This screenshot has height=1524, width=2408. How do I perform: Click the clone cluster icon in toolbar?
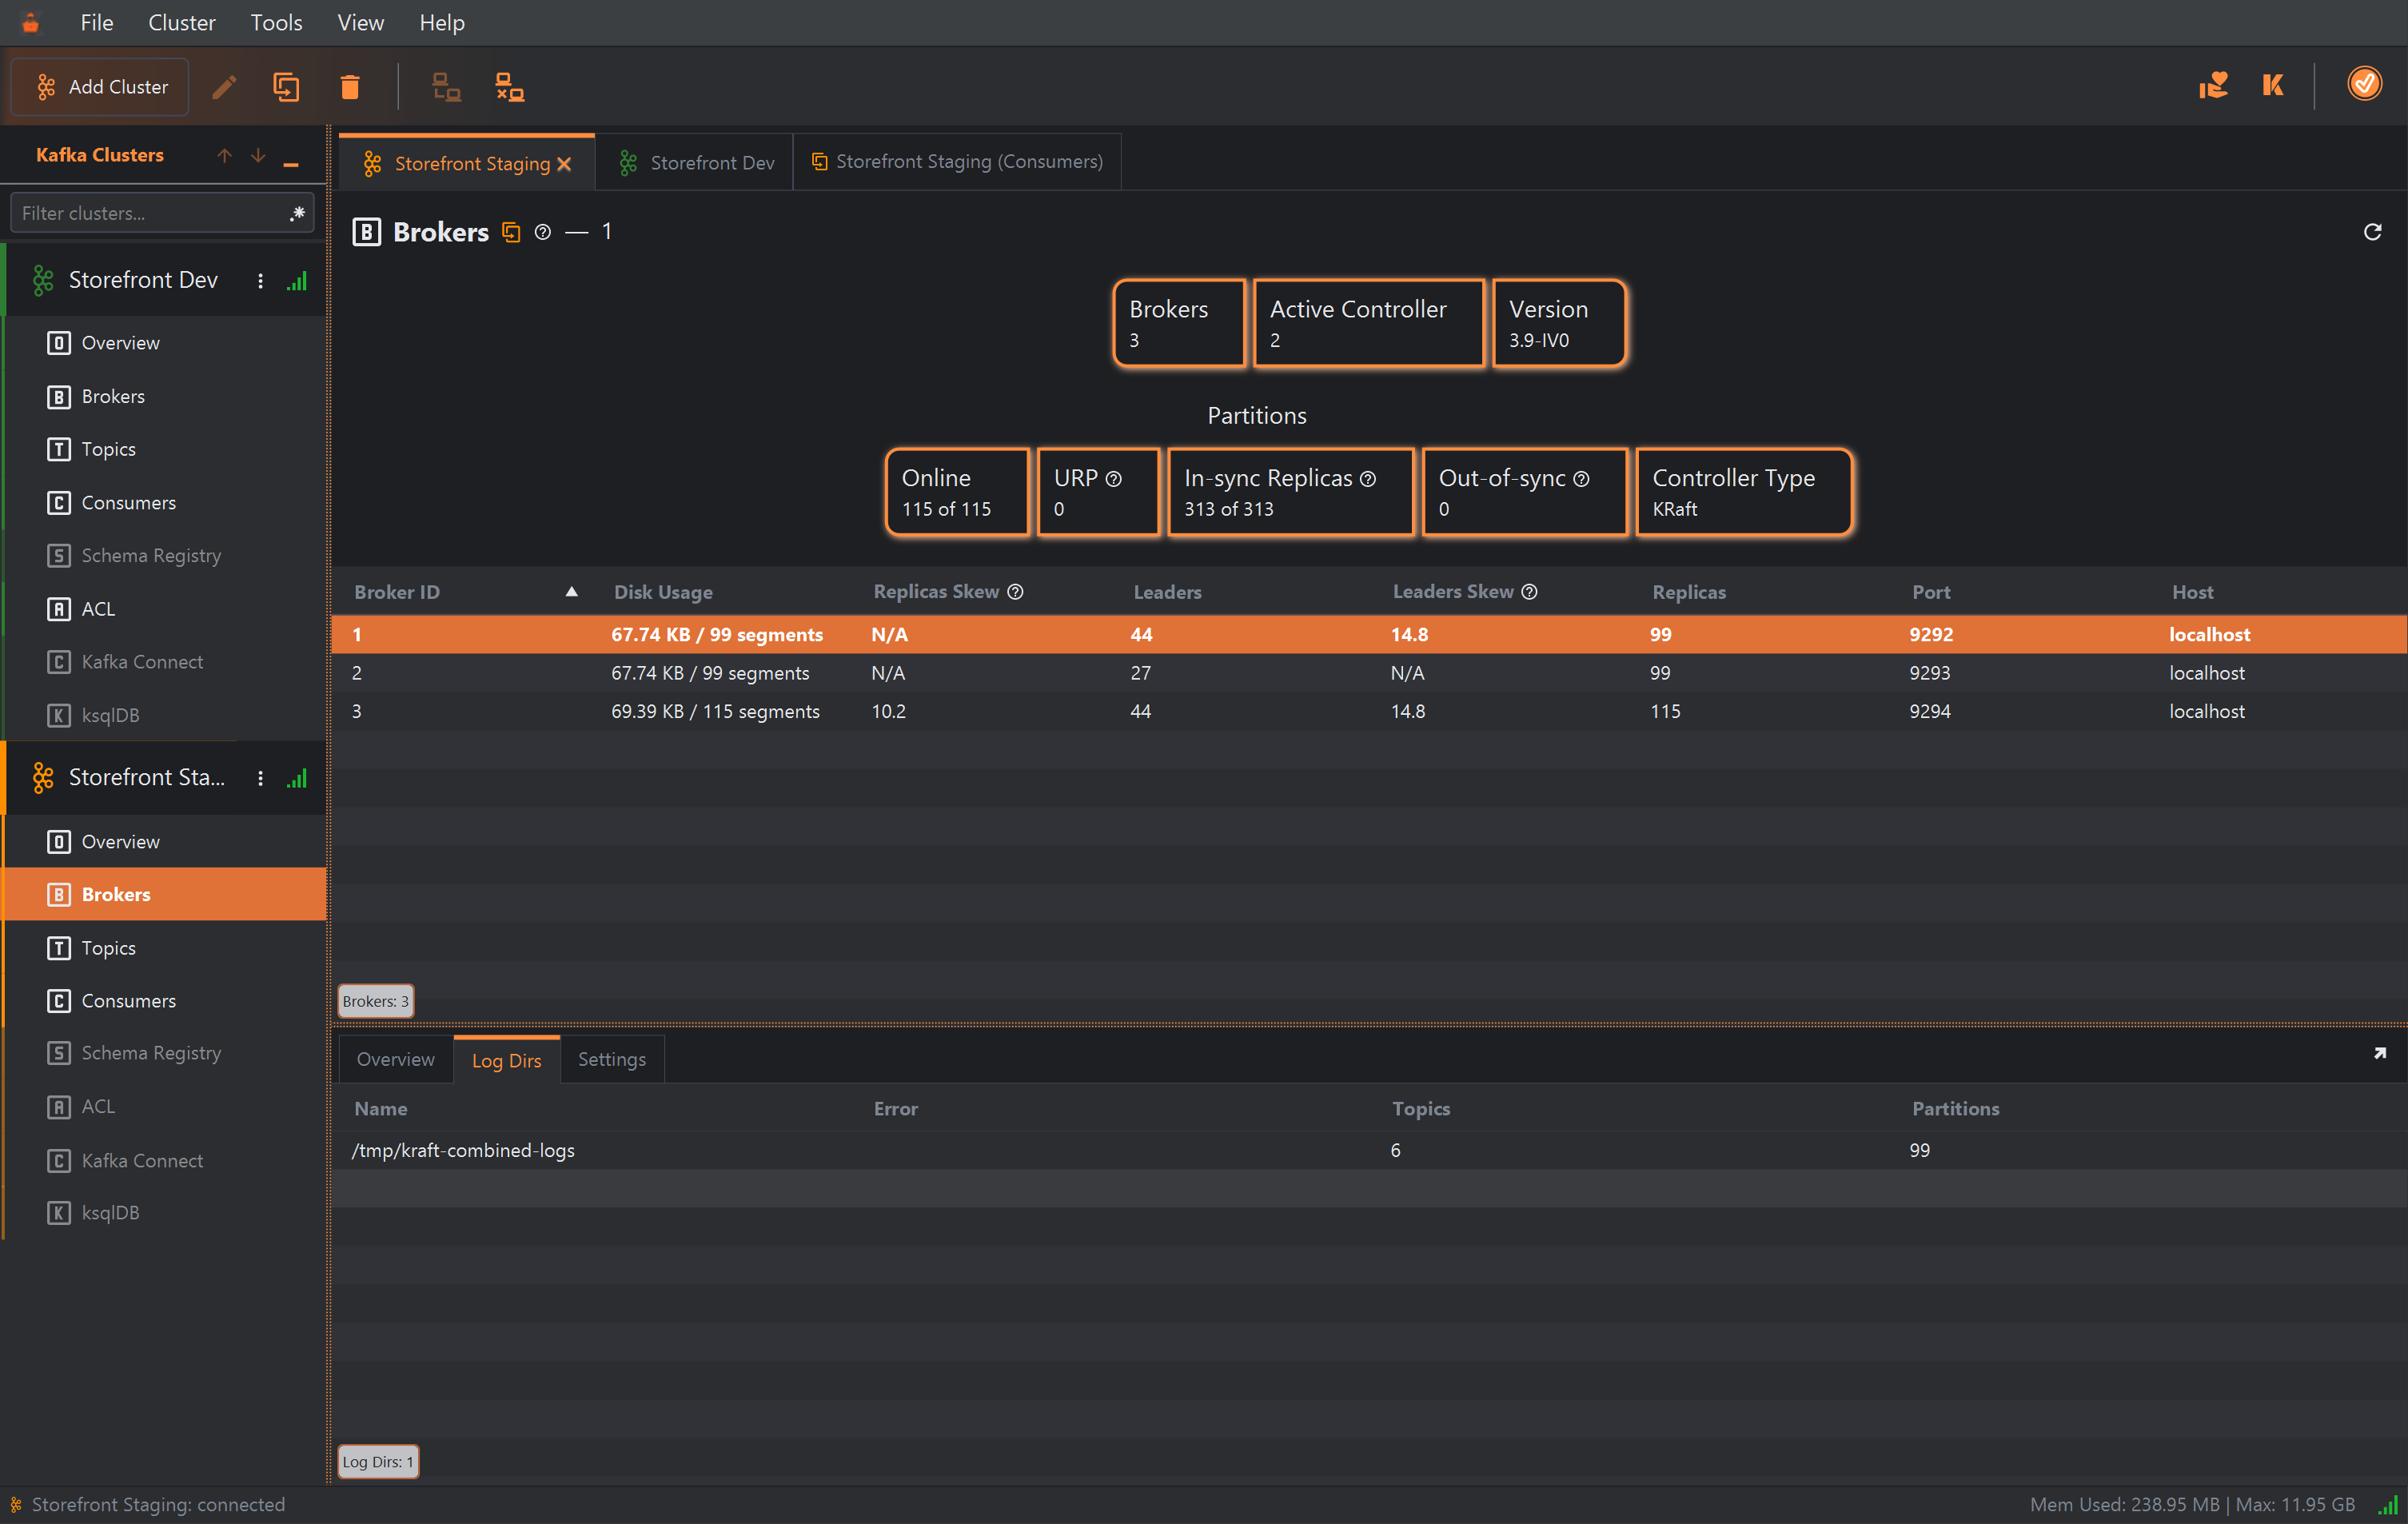pyautogui.click(x=287, y=87)
